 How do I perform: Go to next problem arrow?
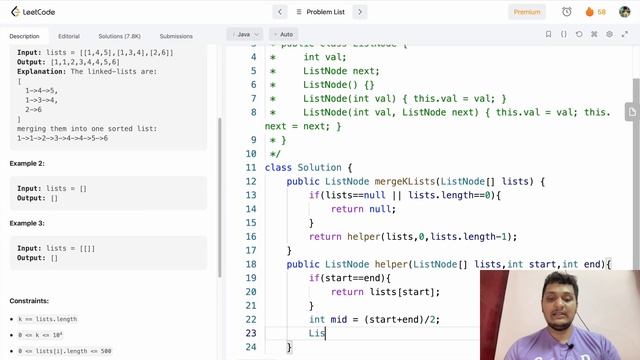360,12
